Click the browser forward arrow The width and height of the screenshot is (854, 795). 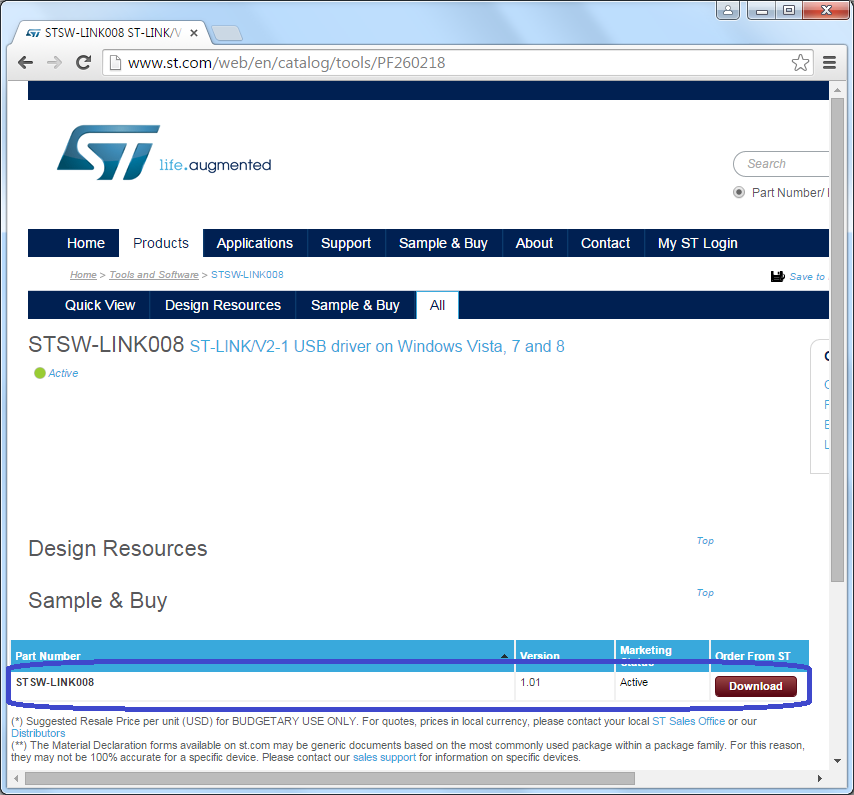[x=54, y=63]
